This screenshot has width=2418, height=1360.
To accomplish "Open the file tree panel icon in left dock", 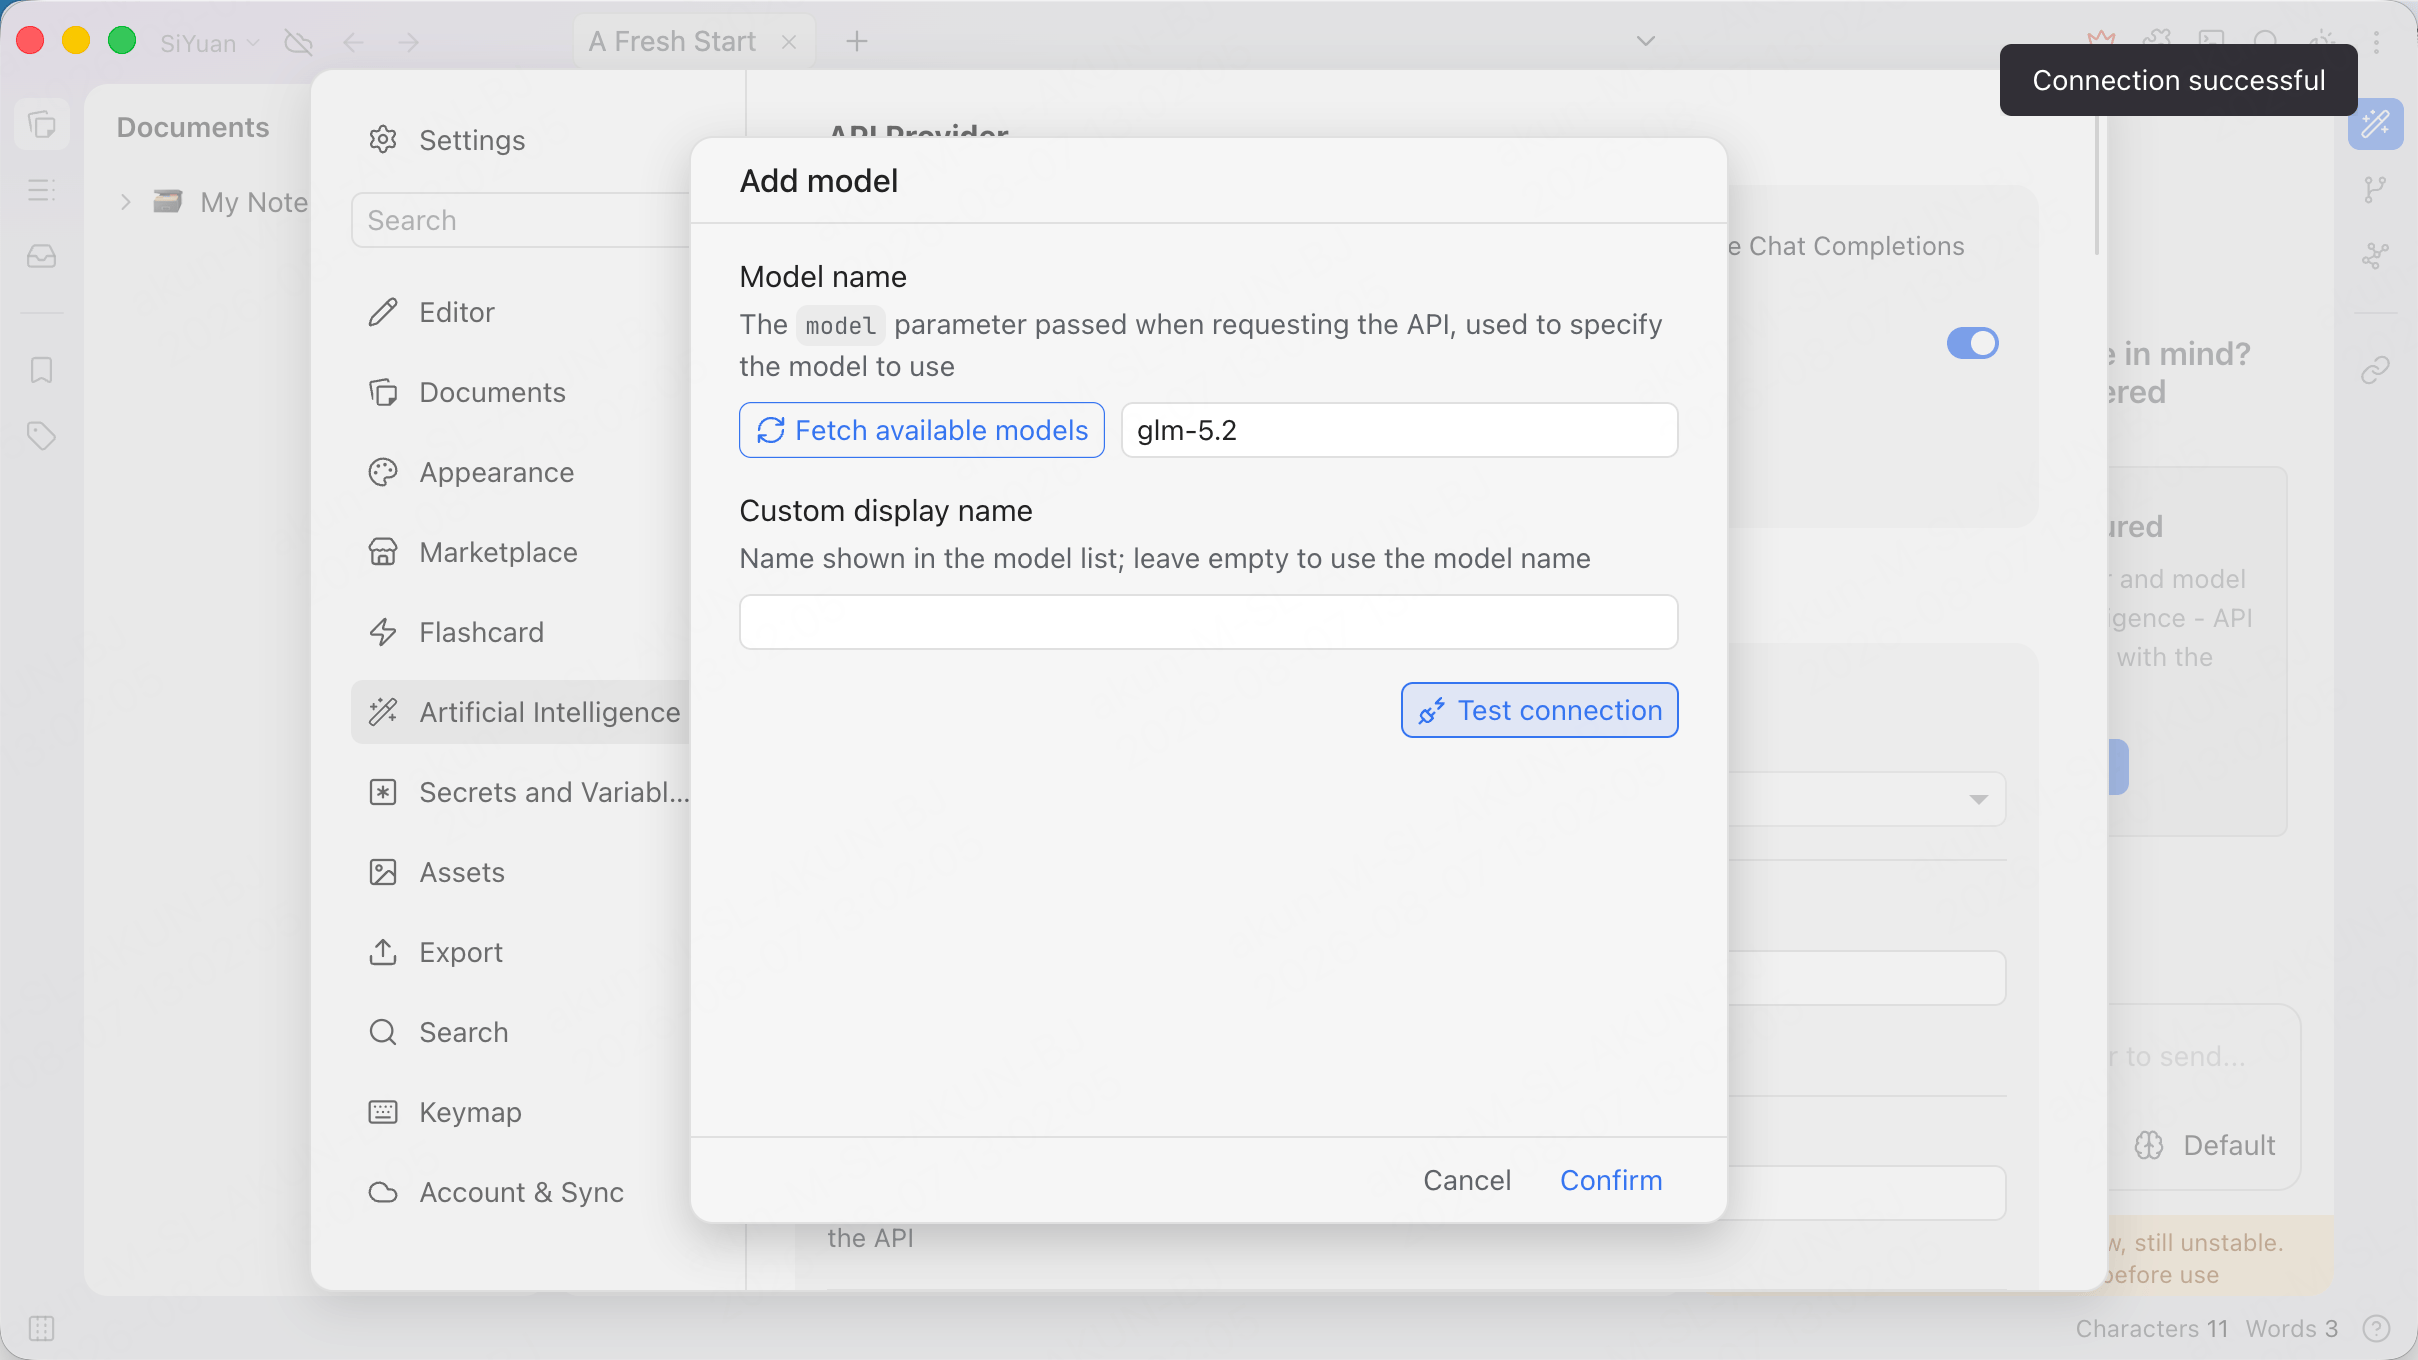I will [42, 125].
